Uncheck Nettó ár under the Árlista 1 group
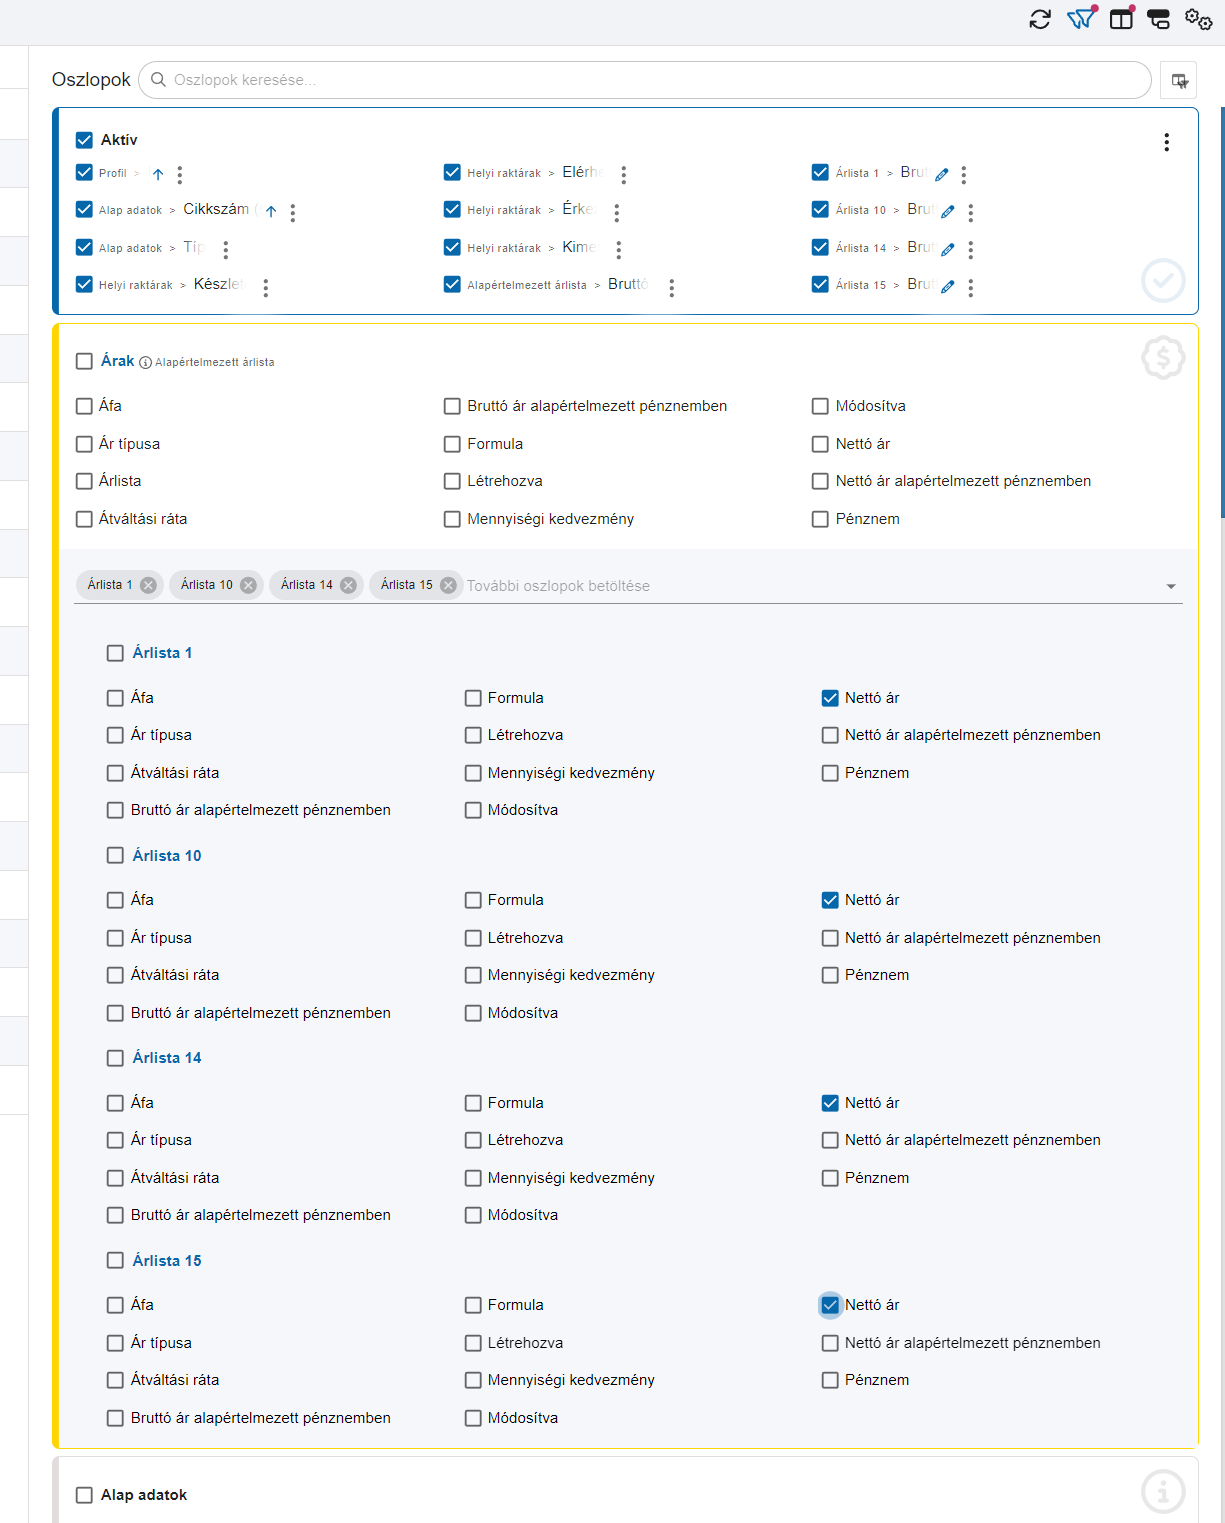1225x1523 pixels. tap(830, 698)
